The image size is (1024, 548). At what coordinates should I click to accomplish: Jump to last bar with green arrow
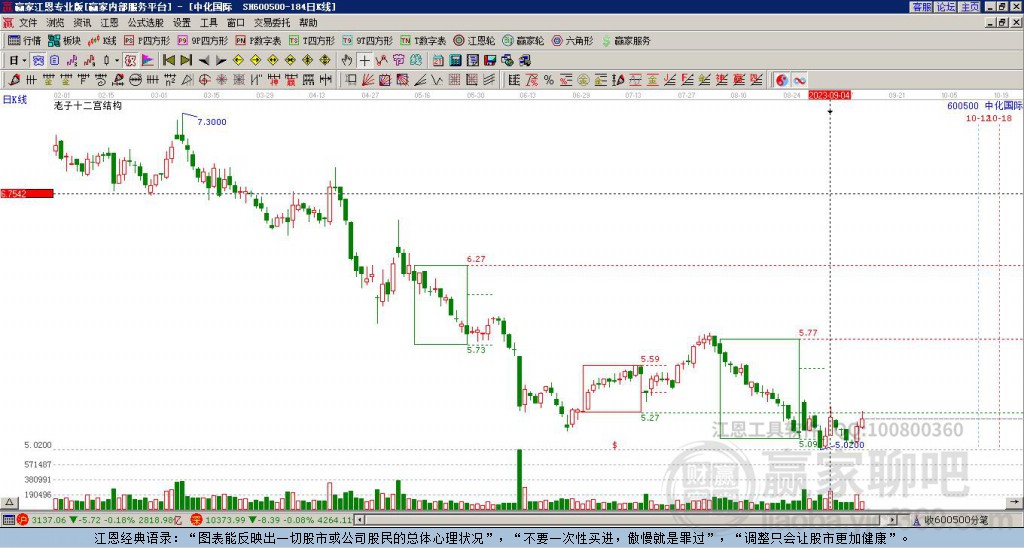[x=186, y=60]
